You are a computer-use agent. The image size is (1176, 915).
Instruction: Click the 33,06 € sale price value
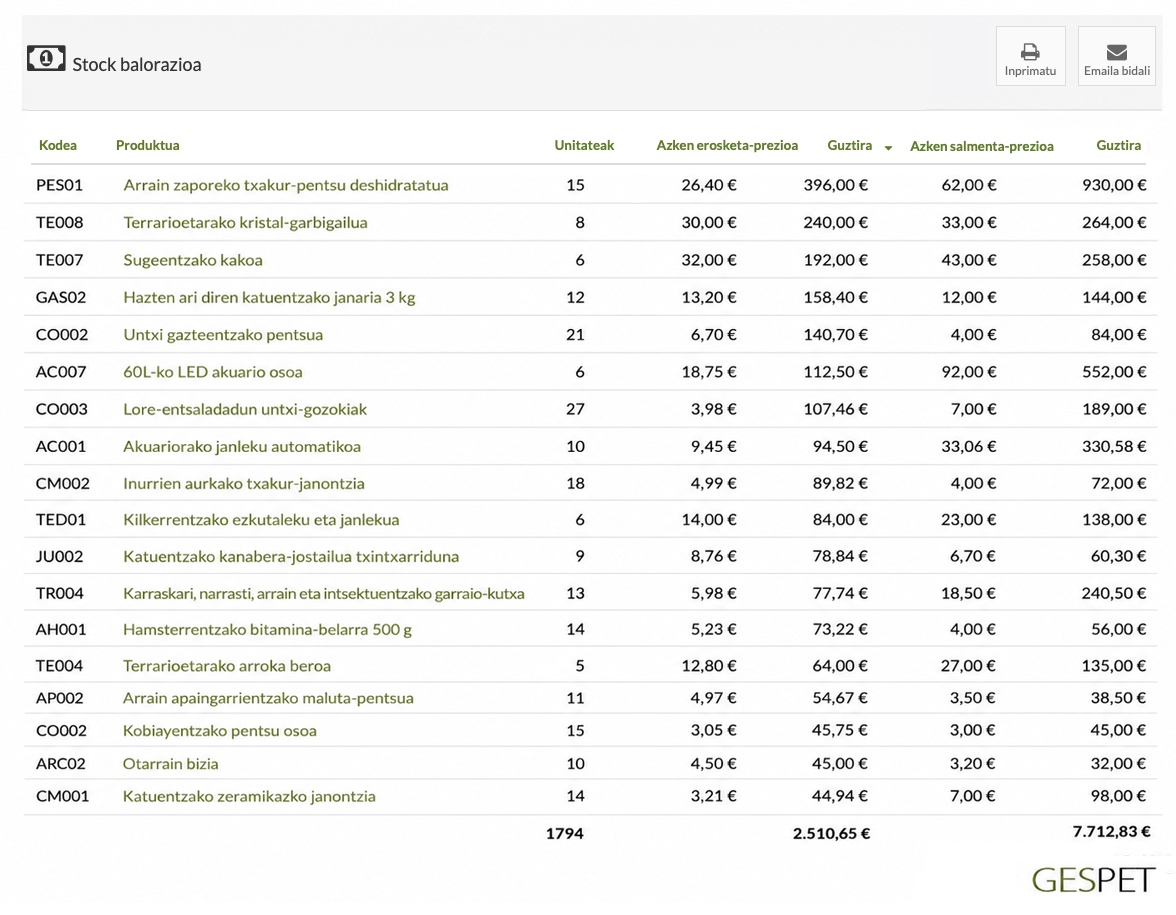(x=969, y=447)
